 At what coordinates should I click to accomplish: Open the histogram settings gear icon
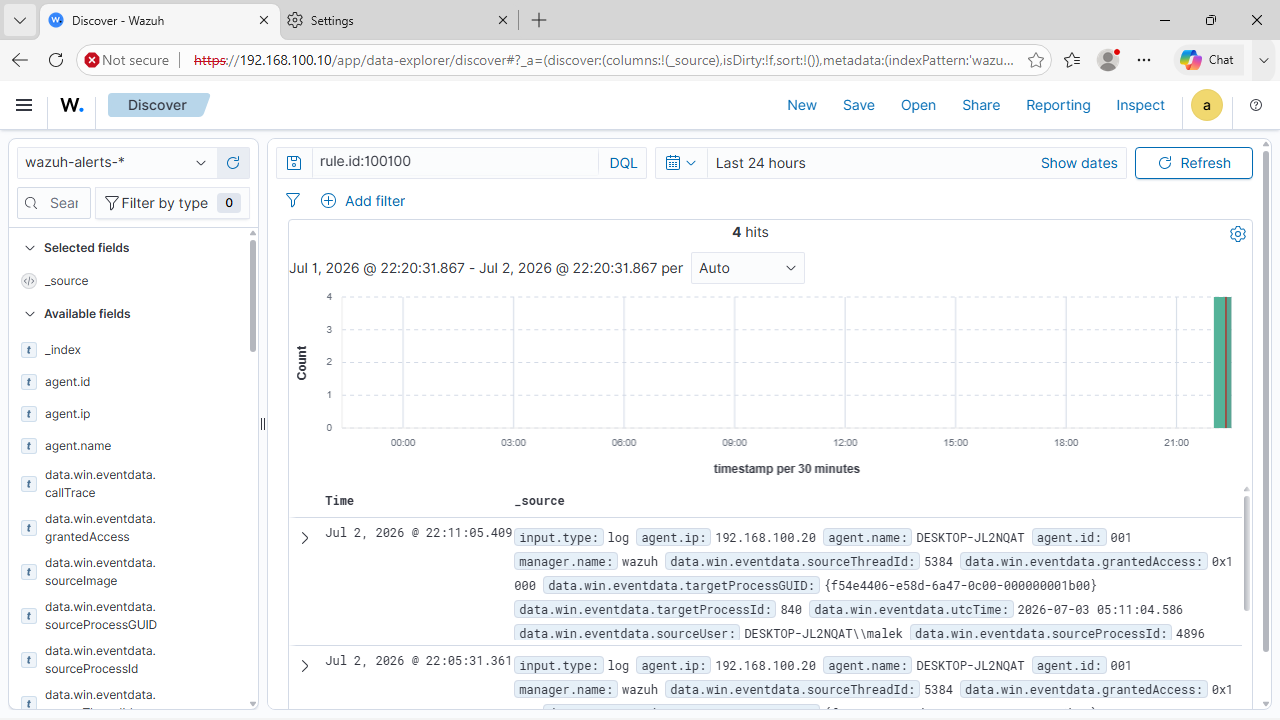[1238, 234]
